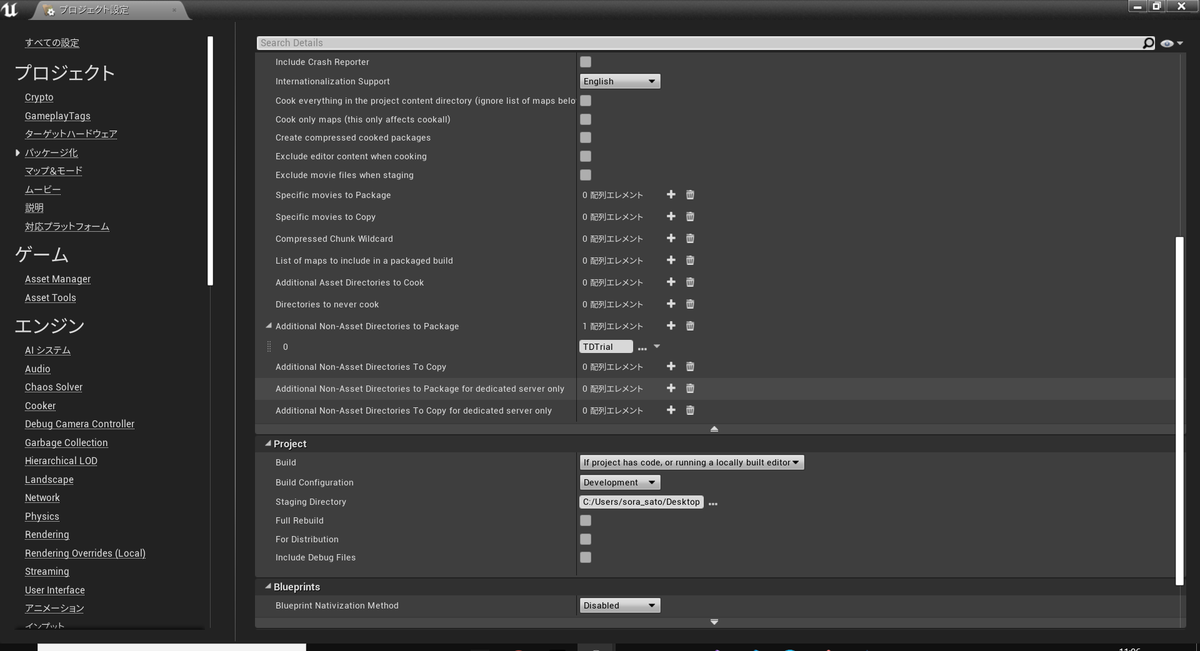
Task: Open マップ&モード settings category
Action: (54, 171)
